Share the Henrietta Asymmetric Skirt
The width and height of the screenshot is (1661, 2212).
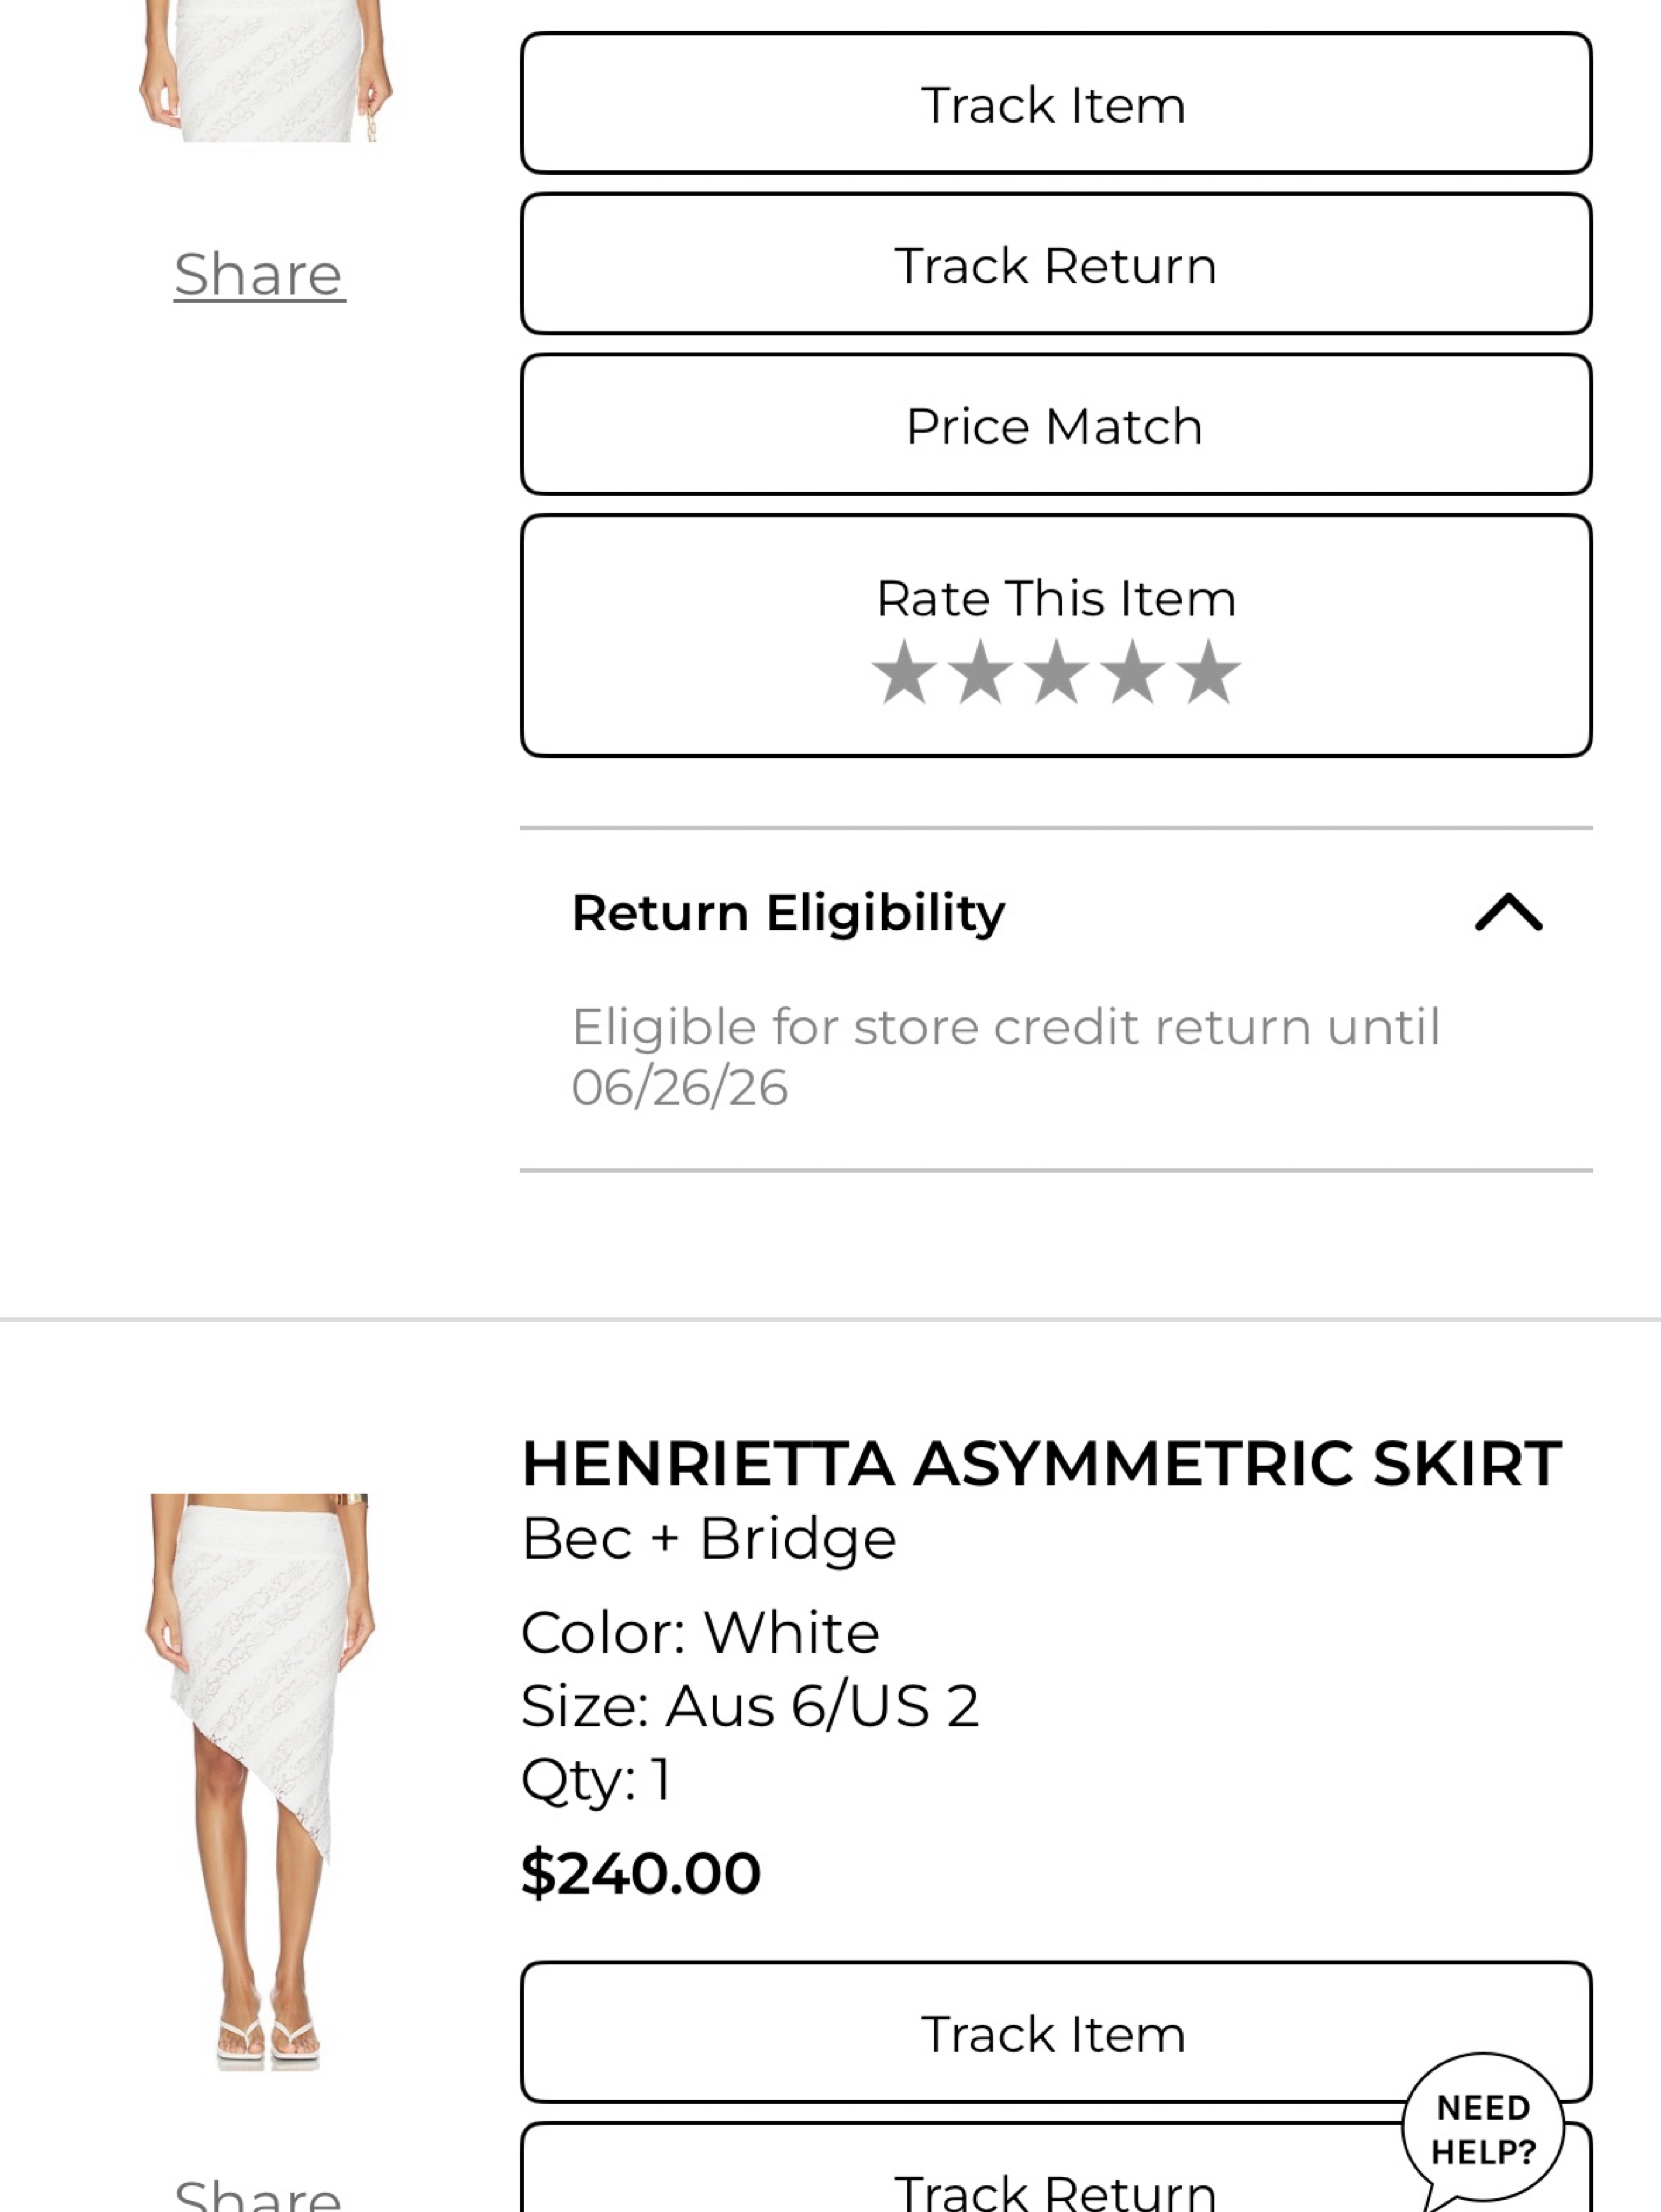pyautogui.click(x=258, y=2194)
